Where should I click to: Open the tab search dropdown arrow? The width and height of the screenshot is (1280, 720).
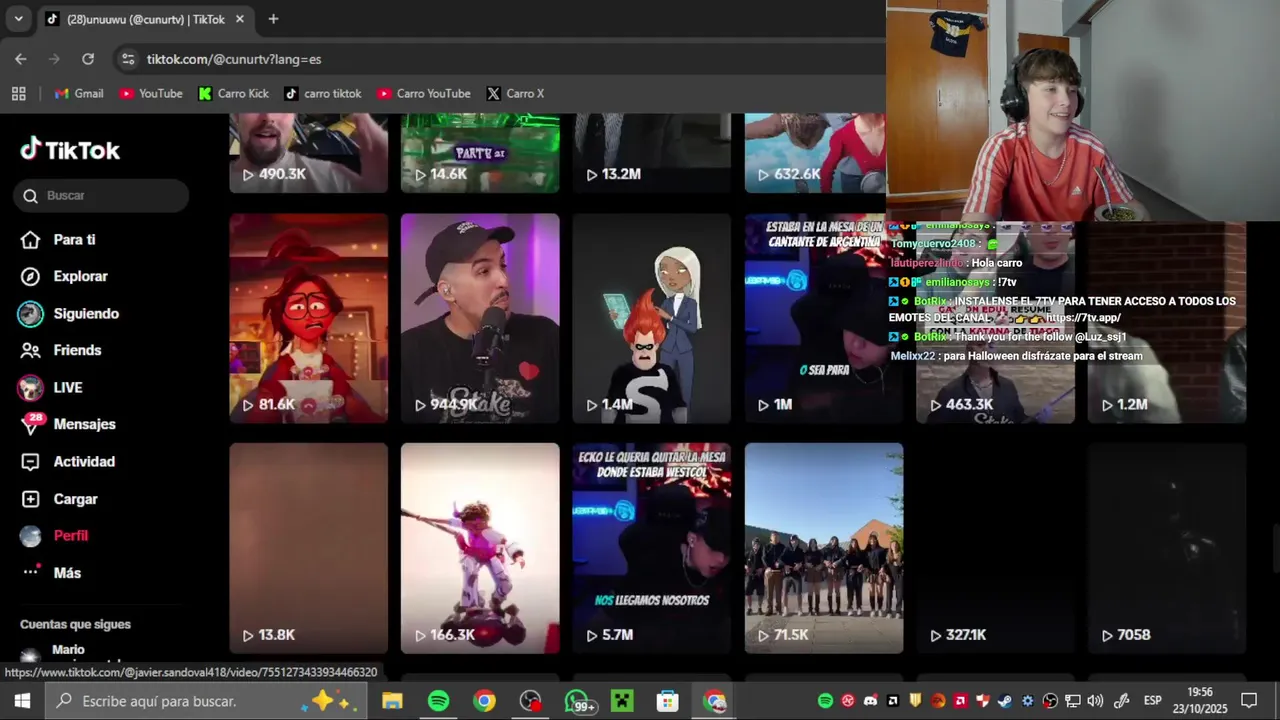click(18, 19)
